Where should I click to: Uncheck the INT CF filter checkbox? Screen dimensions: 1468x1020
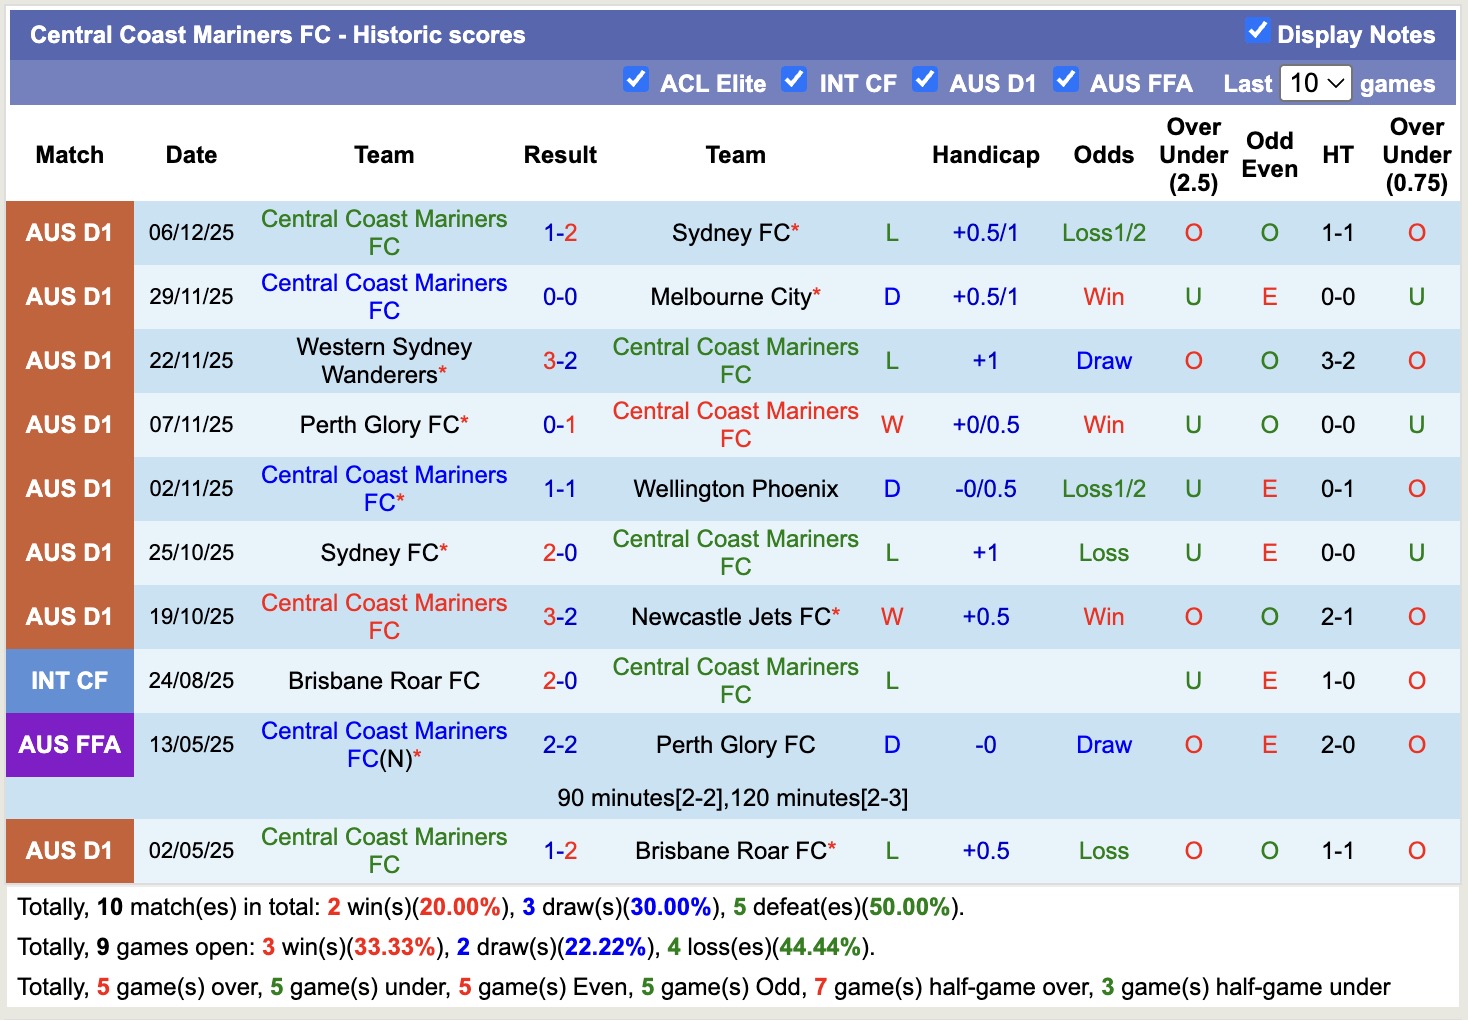click(x=794, y=80)
